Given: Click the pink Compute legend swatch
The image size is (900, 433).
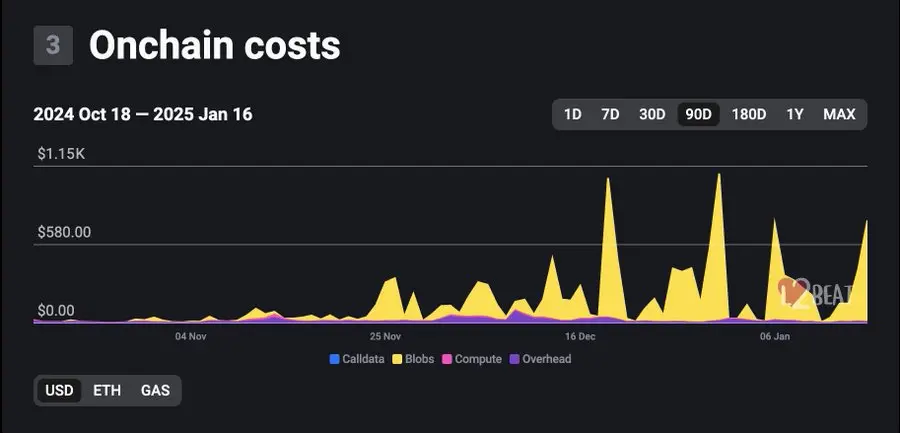Looking at the screenshot, I should click(448, 359).
